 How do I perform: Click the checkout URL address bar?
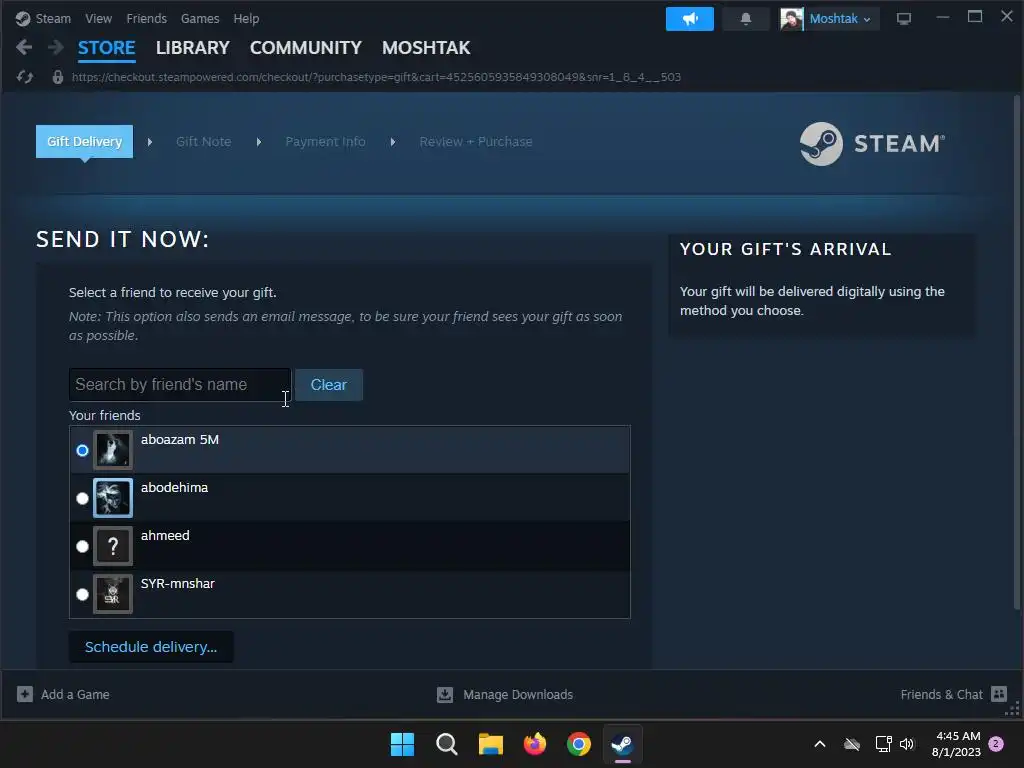pyautogui.click(x=376, y=77)
